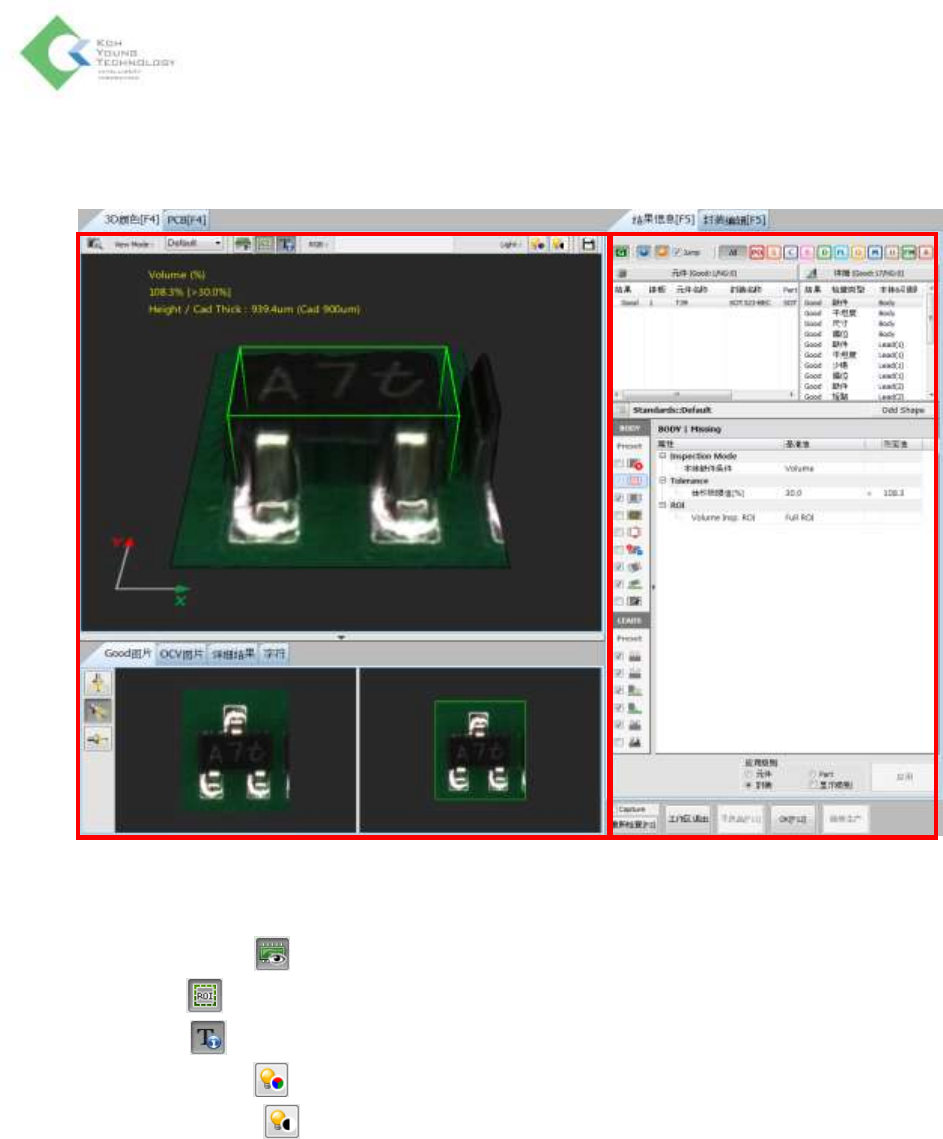Collapse the Inspection Mode group
This screenshot has width=943, height=1139.
click(x=663, y=456)
